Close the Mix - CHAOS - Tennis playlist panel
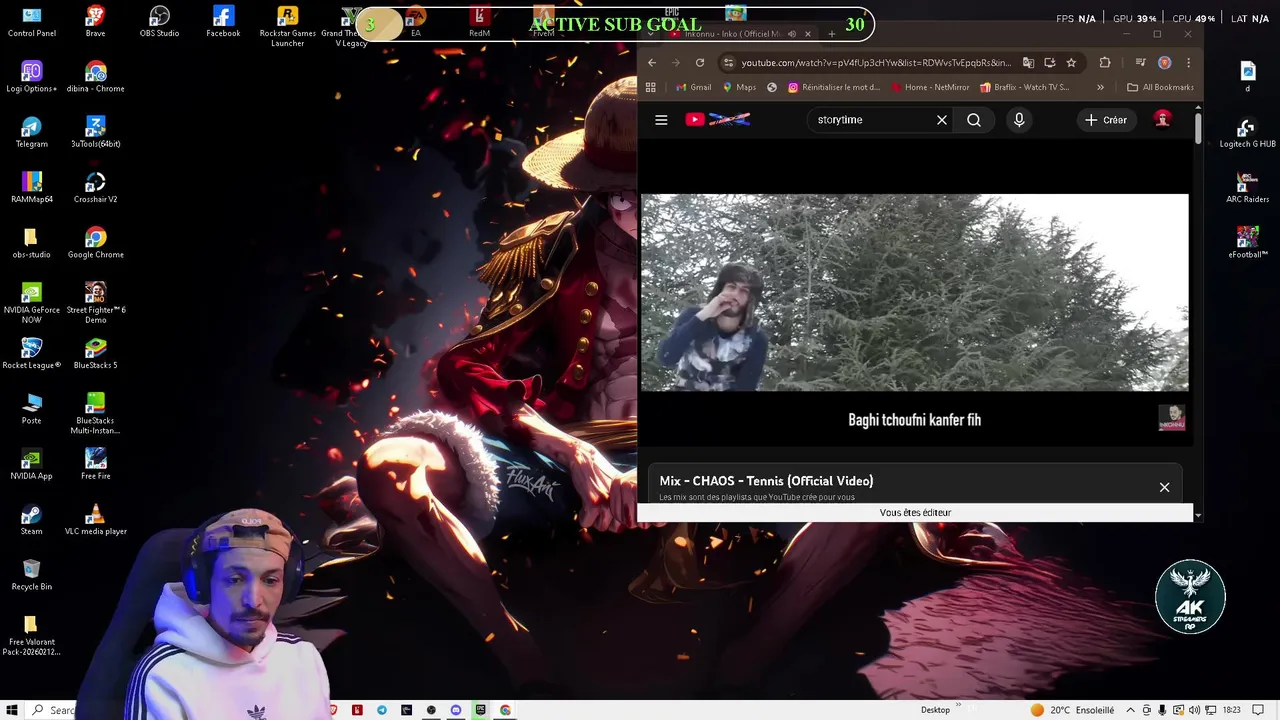 pos(1164,487)
